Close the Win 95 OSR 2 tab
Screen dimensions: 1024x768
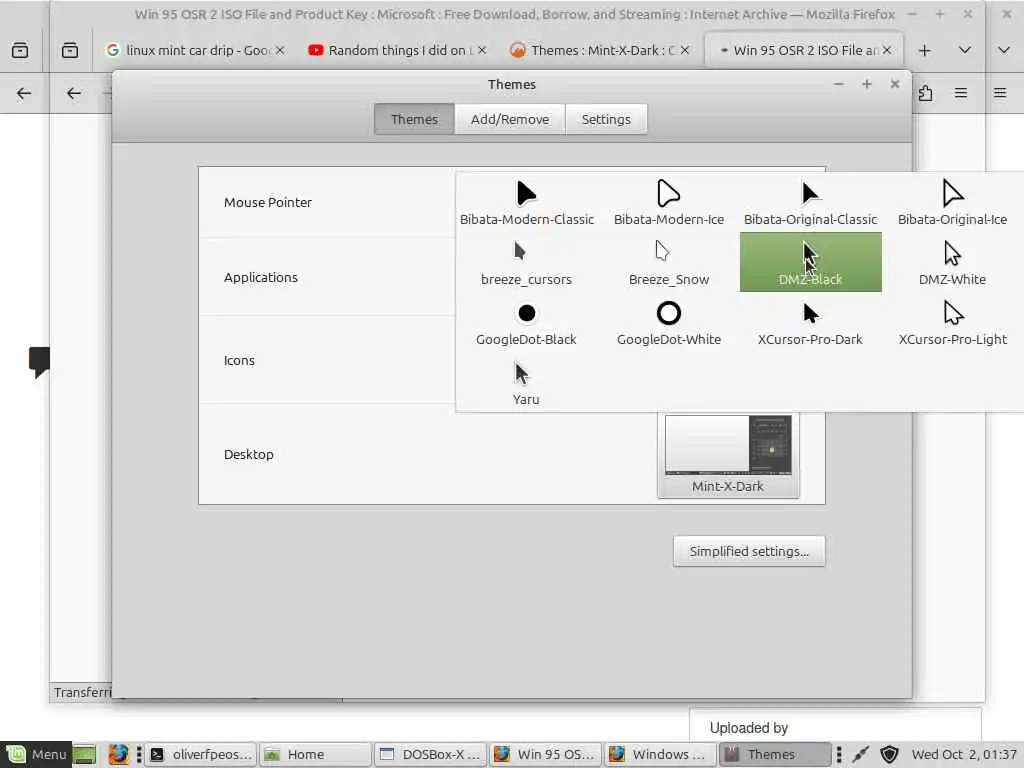[887, 50]
